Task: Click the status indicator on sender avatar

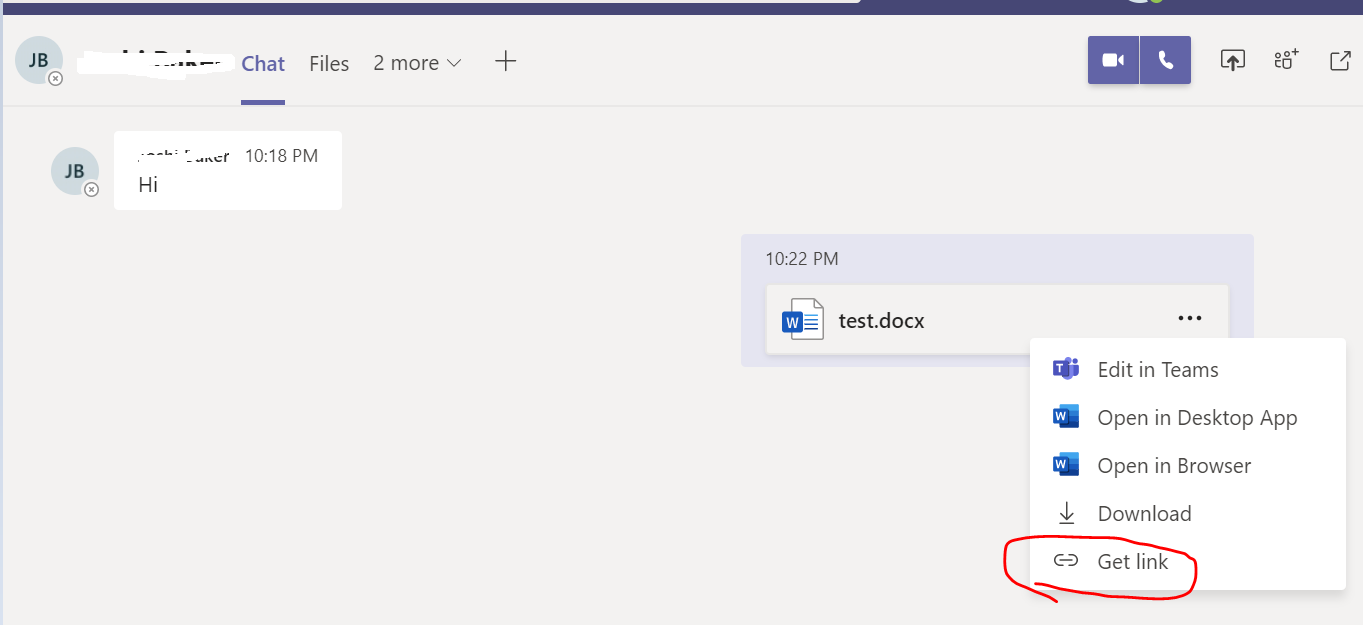Action: pyautogui.click(x=91, y=188)
